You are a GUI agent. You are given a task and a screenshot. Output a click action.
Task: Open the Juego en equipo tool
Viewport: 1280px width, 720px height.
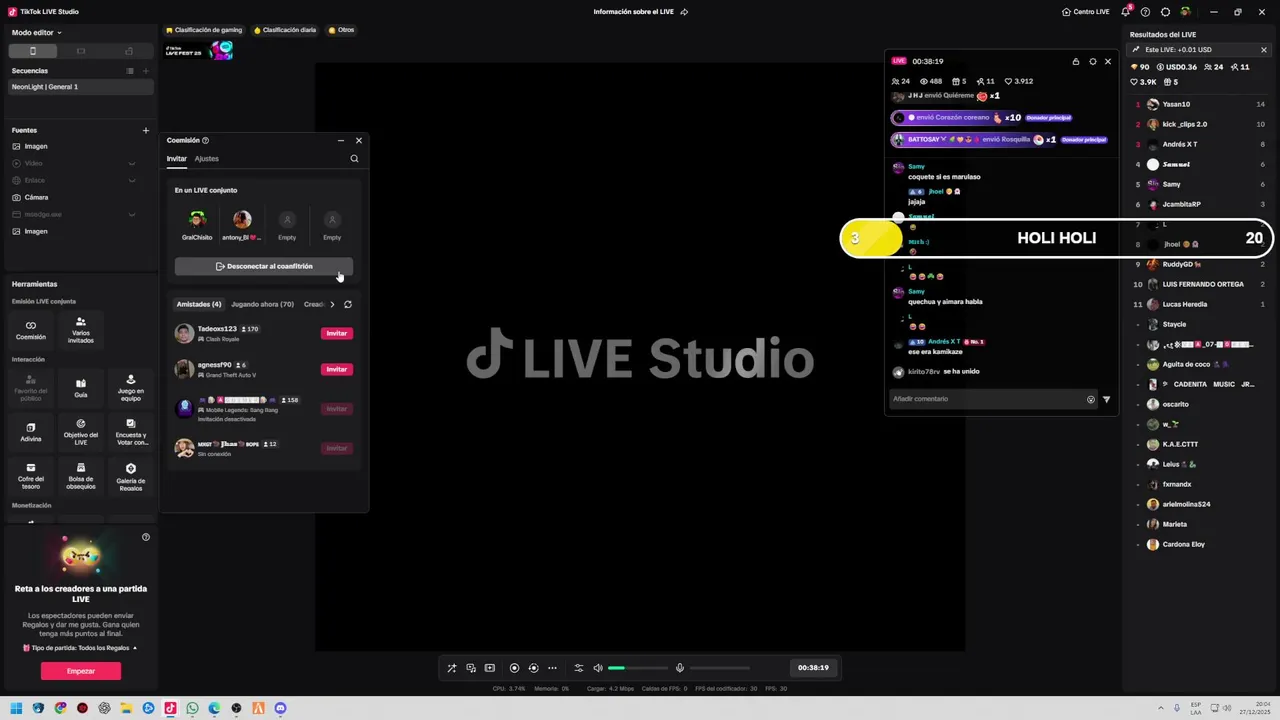131,387
